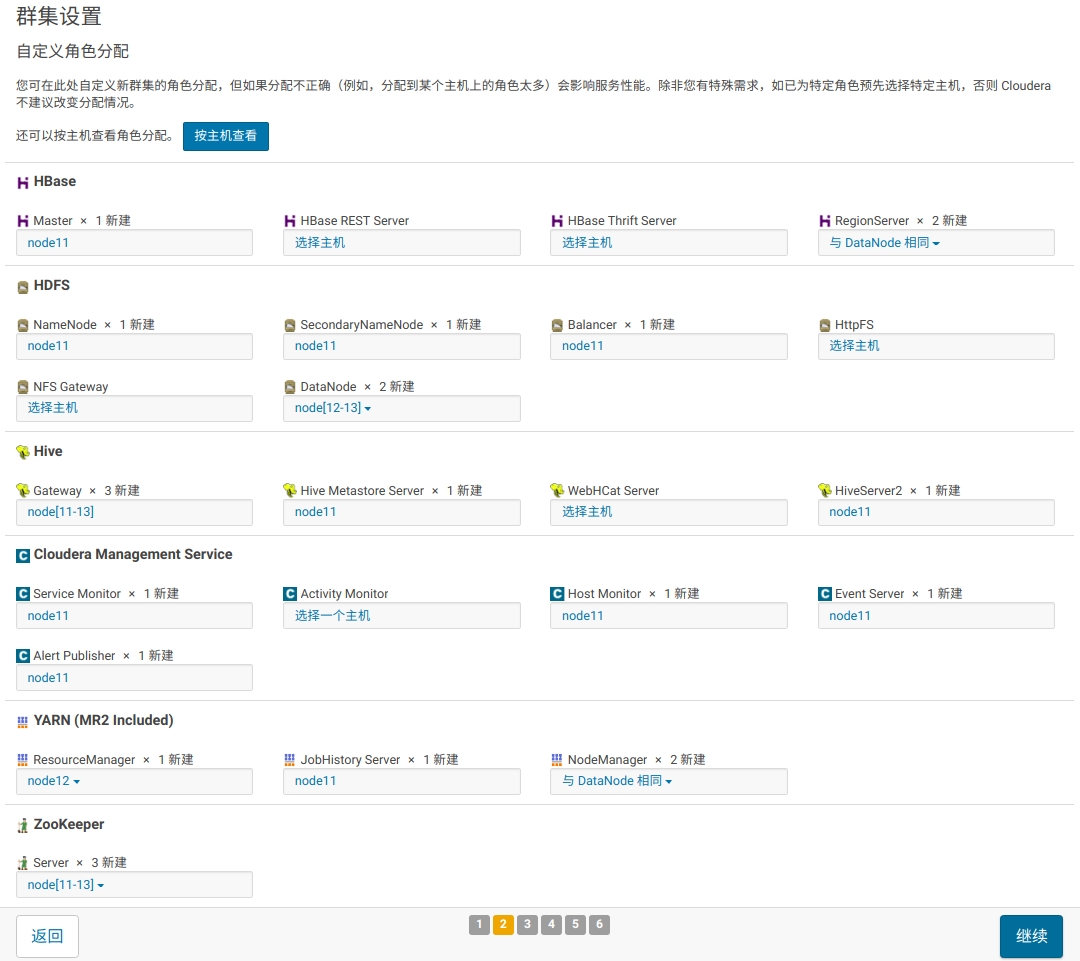This screenshot has width=1080, height=961.
Task: Click node11 under Balancer
Action: [583, 346]
